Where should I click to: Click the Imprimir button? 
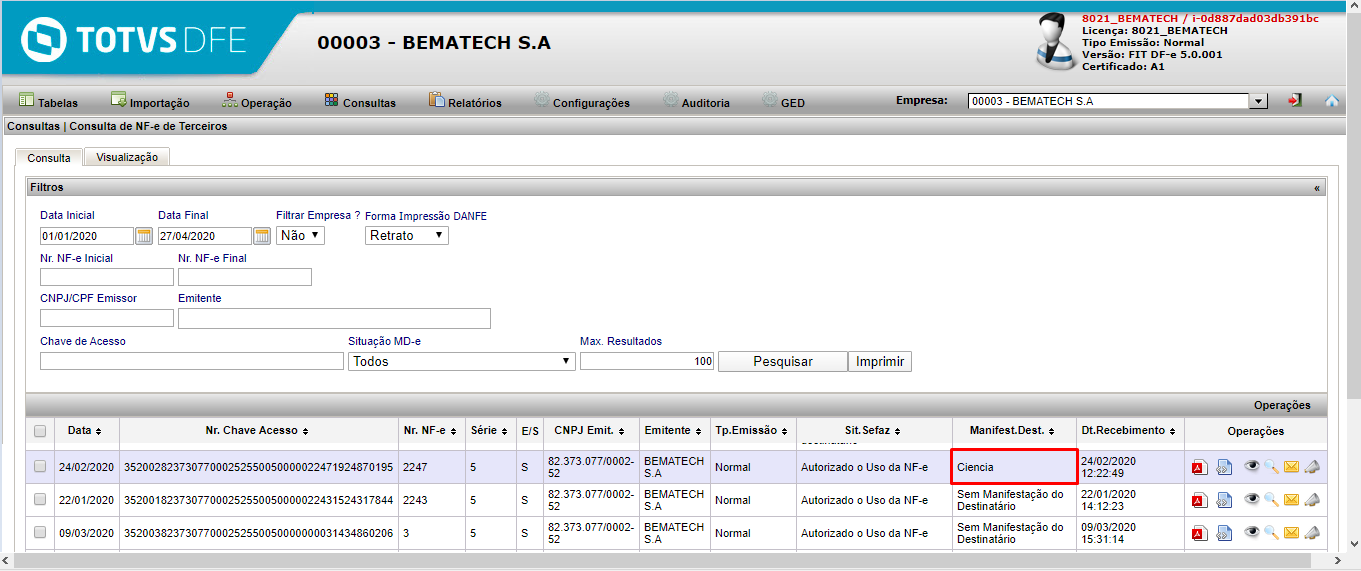[880, 361]
